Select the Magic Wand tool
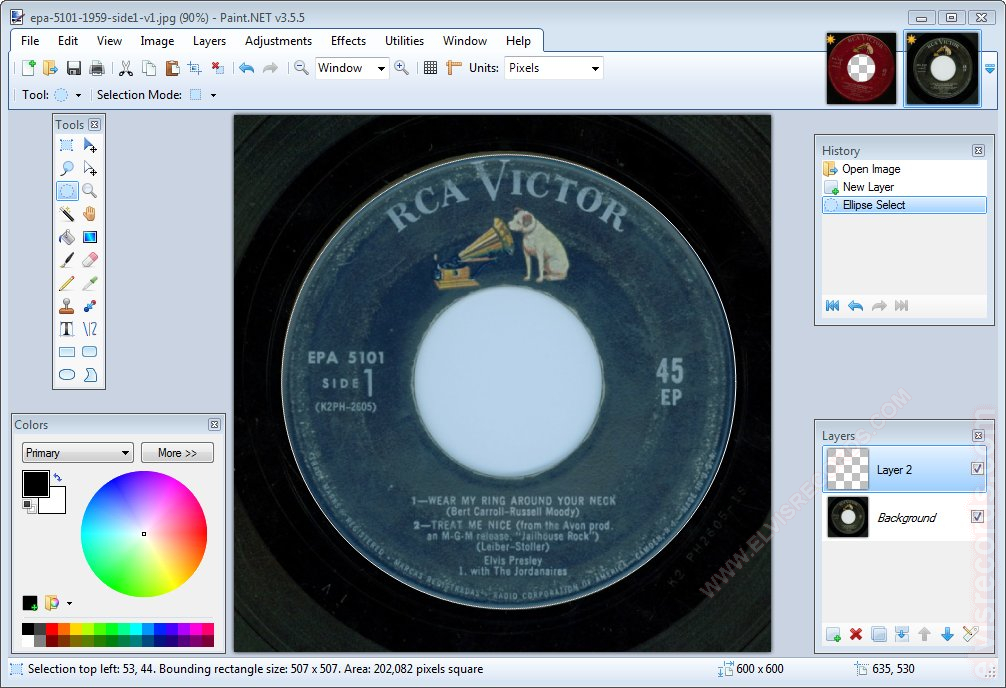Image resolution: width=1006 pixels, height=688 pixels. click(x=66, y=214)
